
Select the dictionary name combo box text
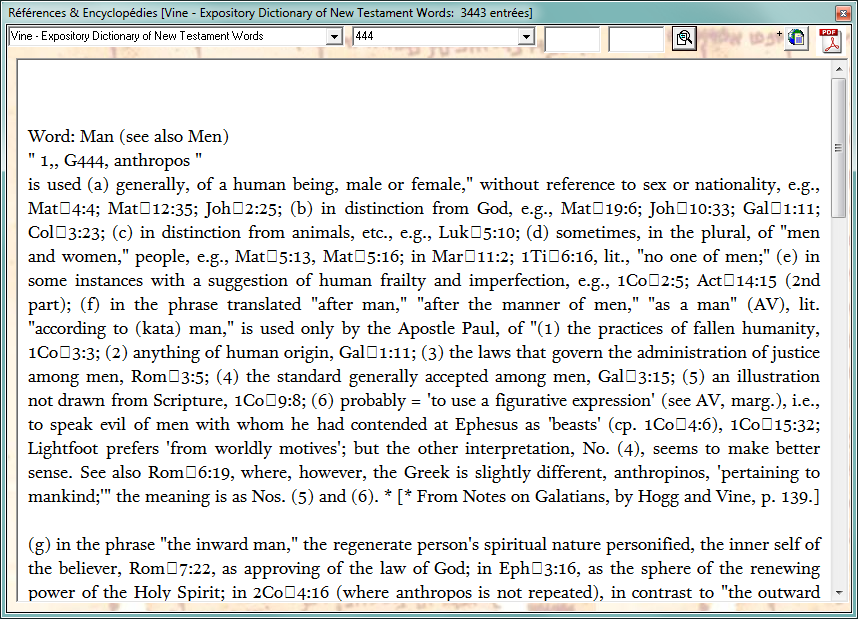click(x=168, y=37)
